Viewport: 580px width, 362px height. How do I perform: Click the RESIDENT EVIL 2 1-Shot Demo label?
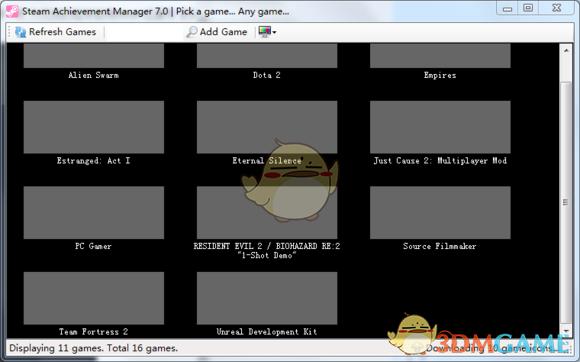click(x=267, y=250)
